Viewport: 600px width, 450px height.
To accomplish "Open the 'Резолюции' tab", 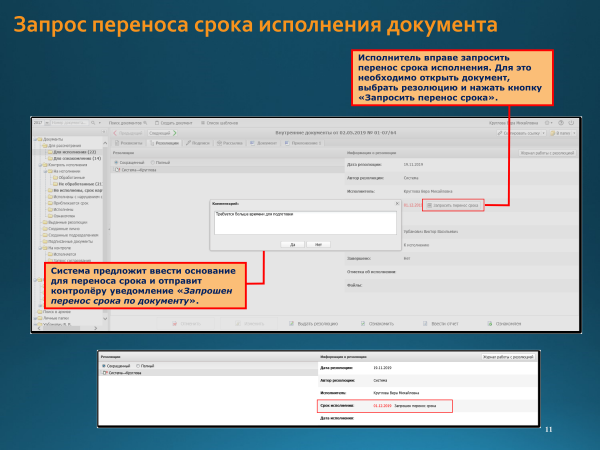I will pyautogui.click(x=164, y=143).
